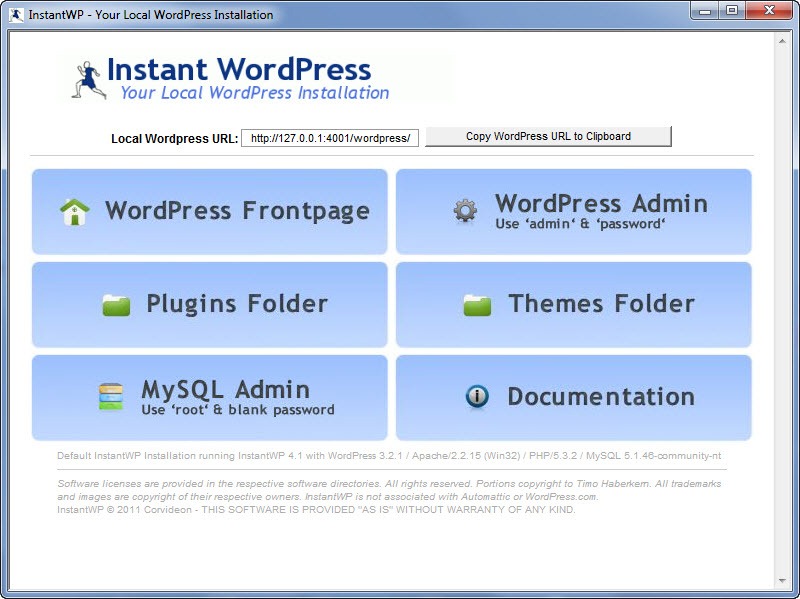Click the InstantWP title bar app icon
Screen dimensions: 800x599
click(16, 15)
